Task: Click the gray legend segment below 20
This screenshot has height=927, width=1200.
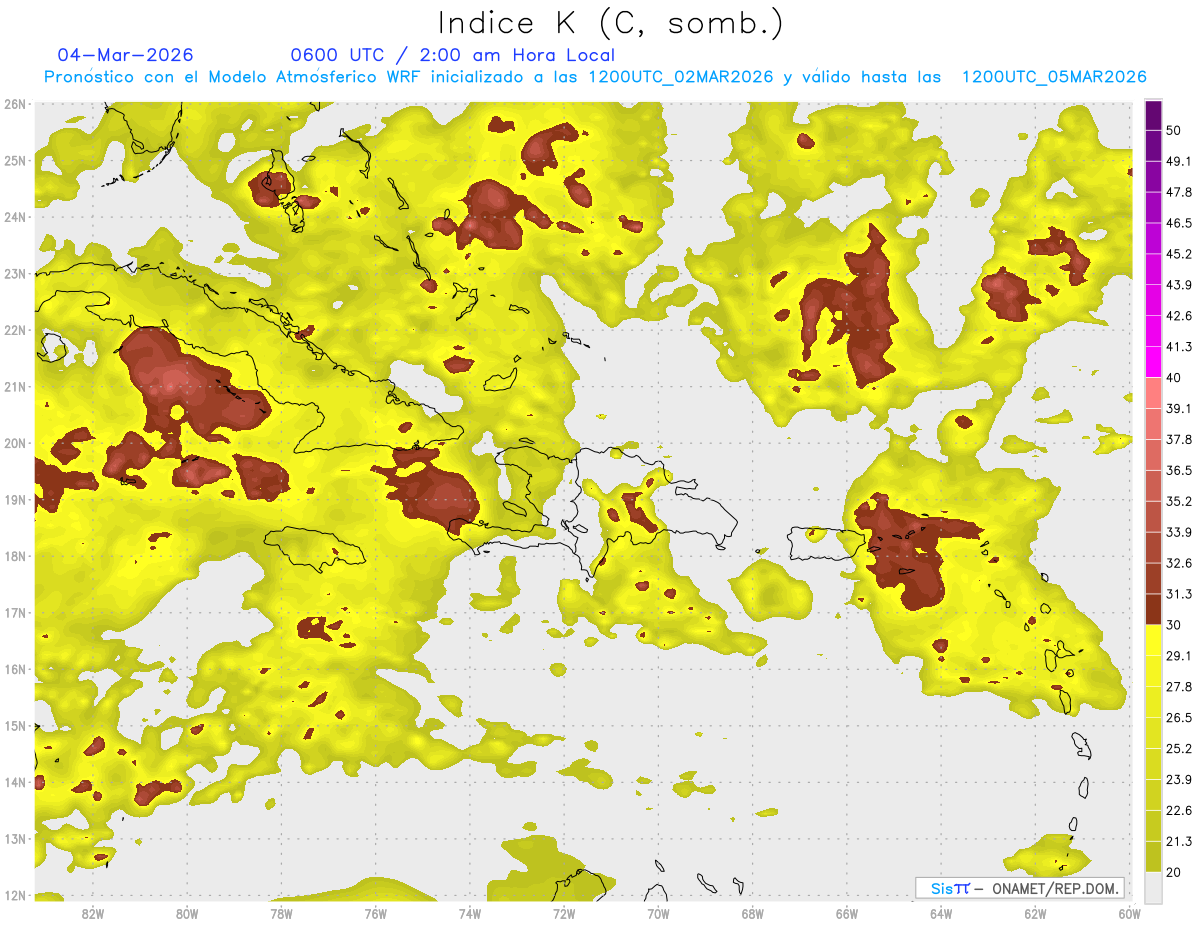Action: click(x=1153, y=886)
